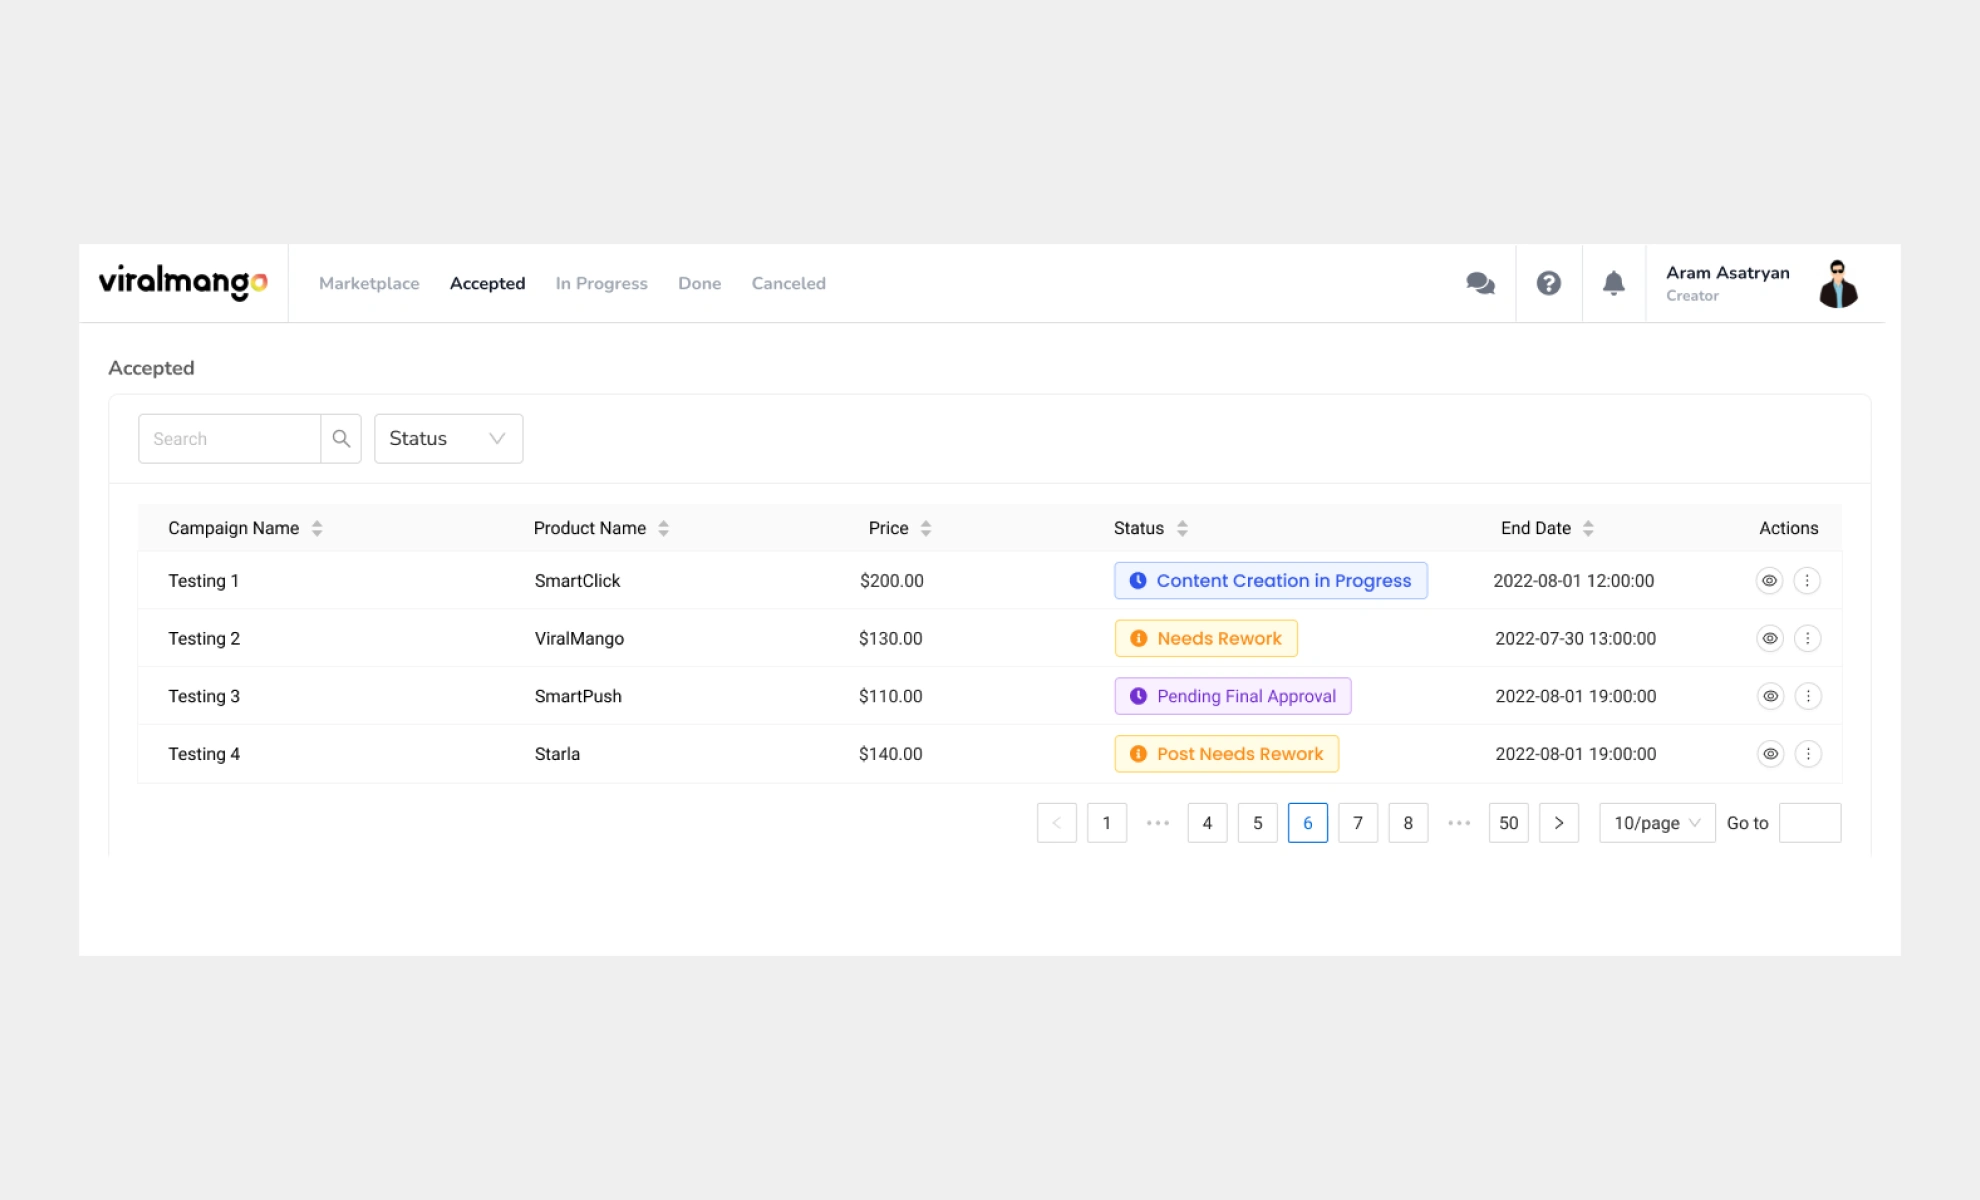1980x1200 pixels.
Task: Open the Status filter dropdown
Action: (x=447, y=438)
